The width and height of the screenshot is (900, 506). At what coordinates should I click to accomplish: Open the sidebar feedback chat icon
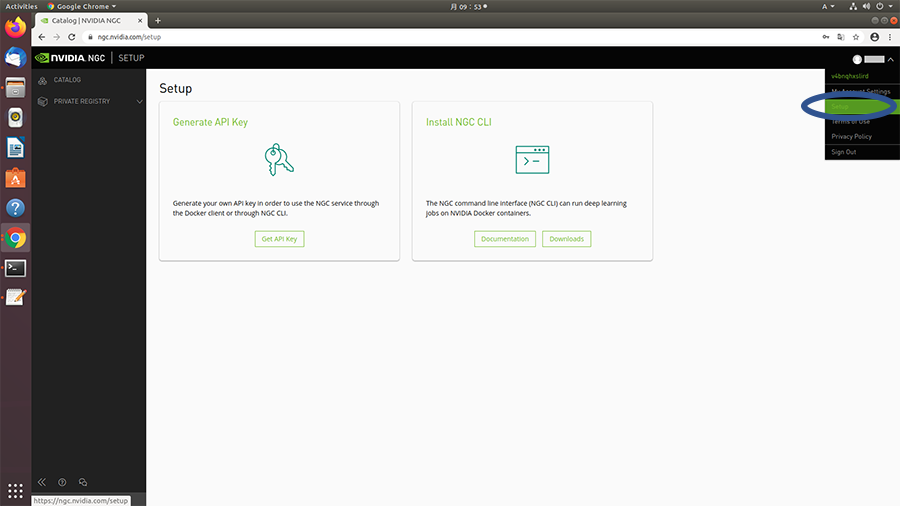click(83, 482)
